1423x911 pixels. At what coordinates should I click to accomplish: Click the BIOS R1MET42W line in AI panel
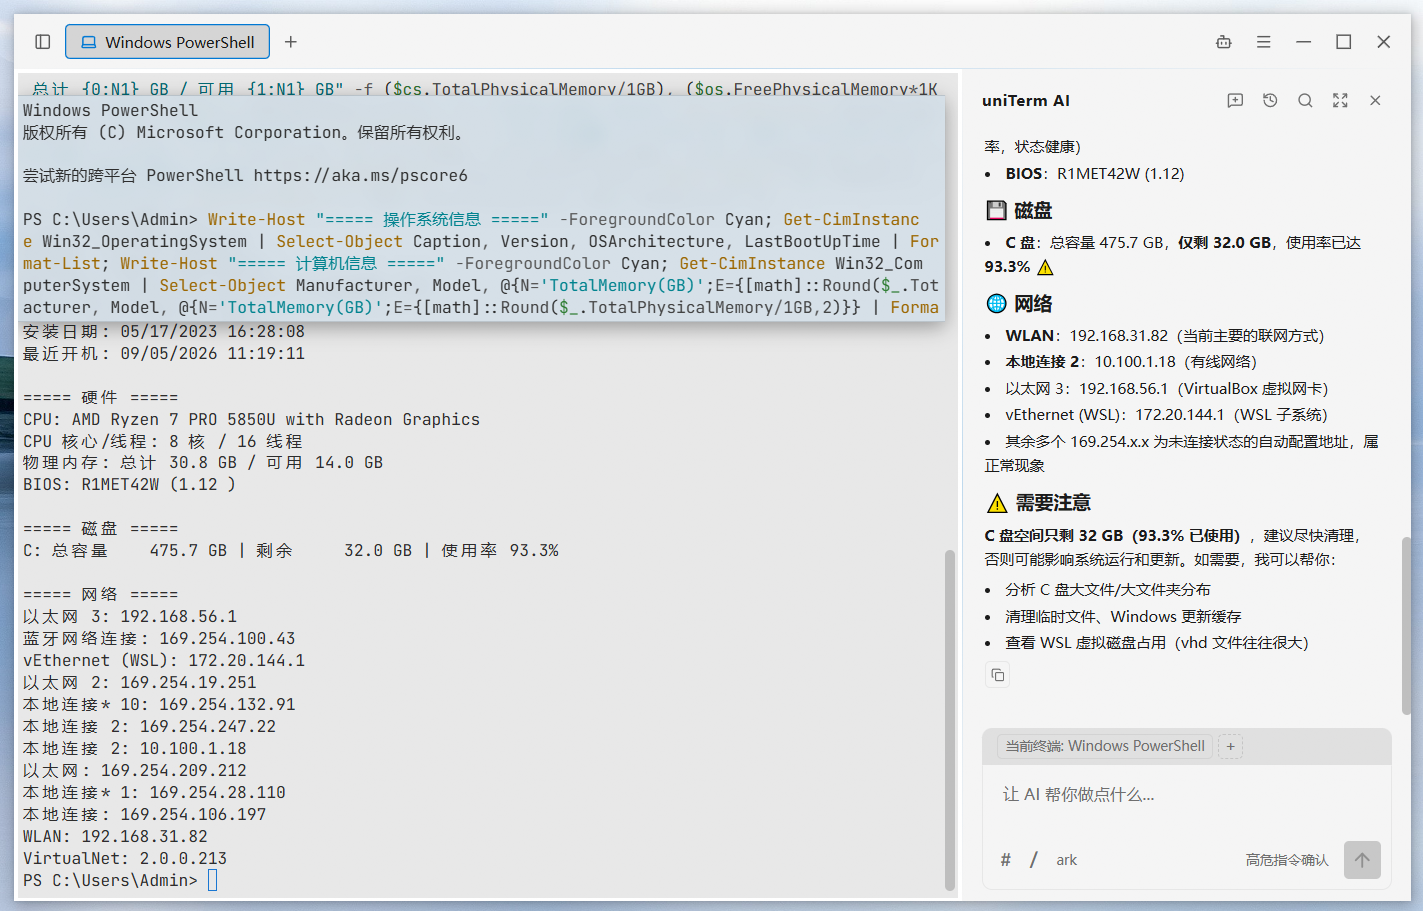point(1095,174)
